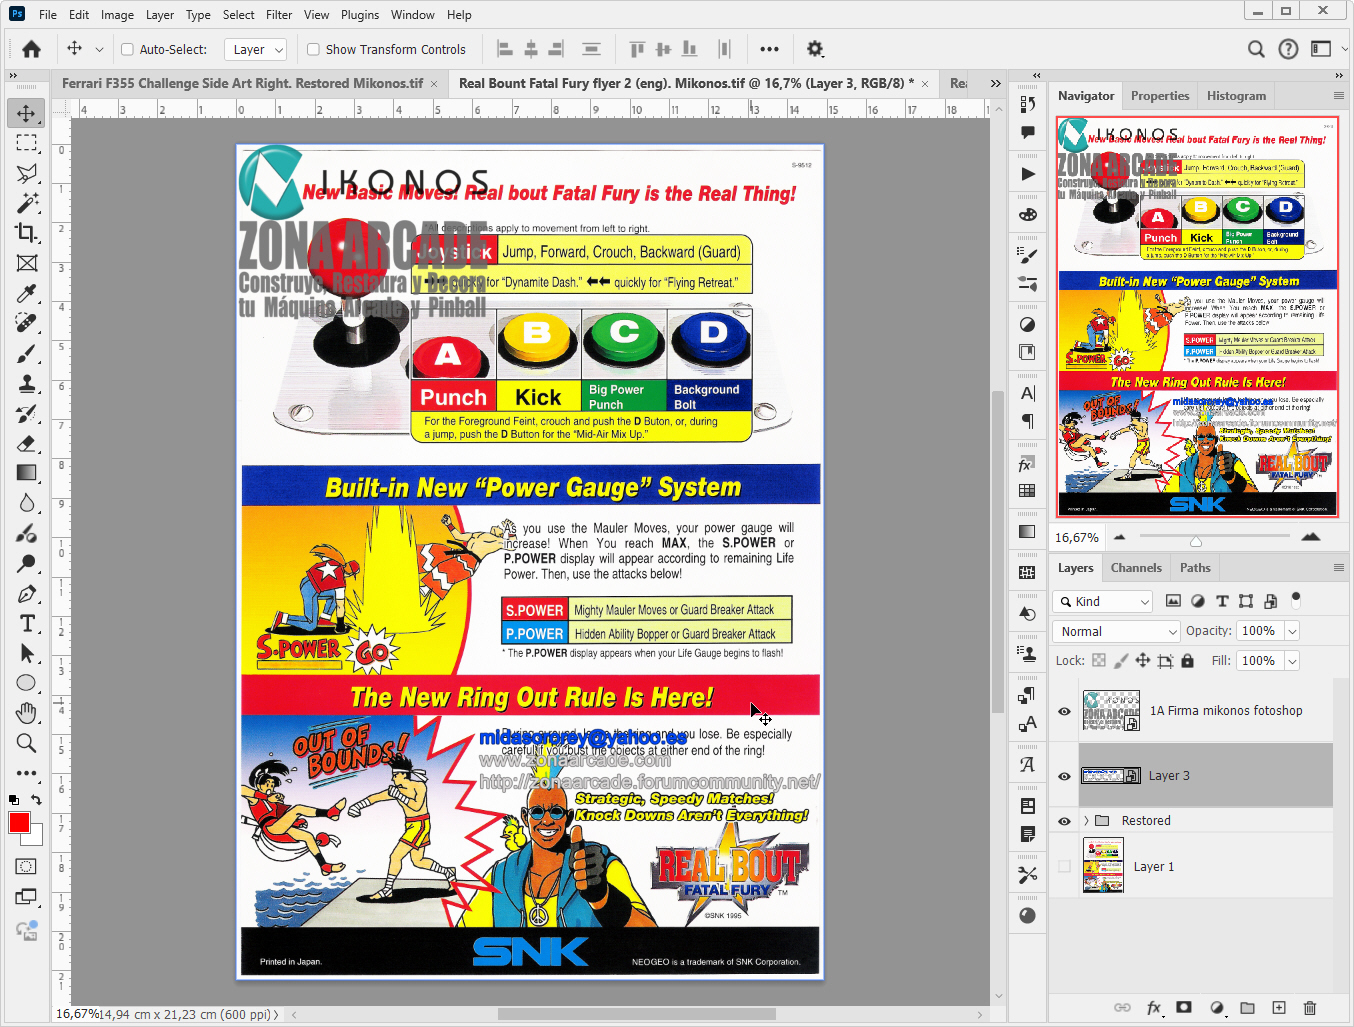Open the Navigator panel menu

click(1338, 96)
